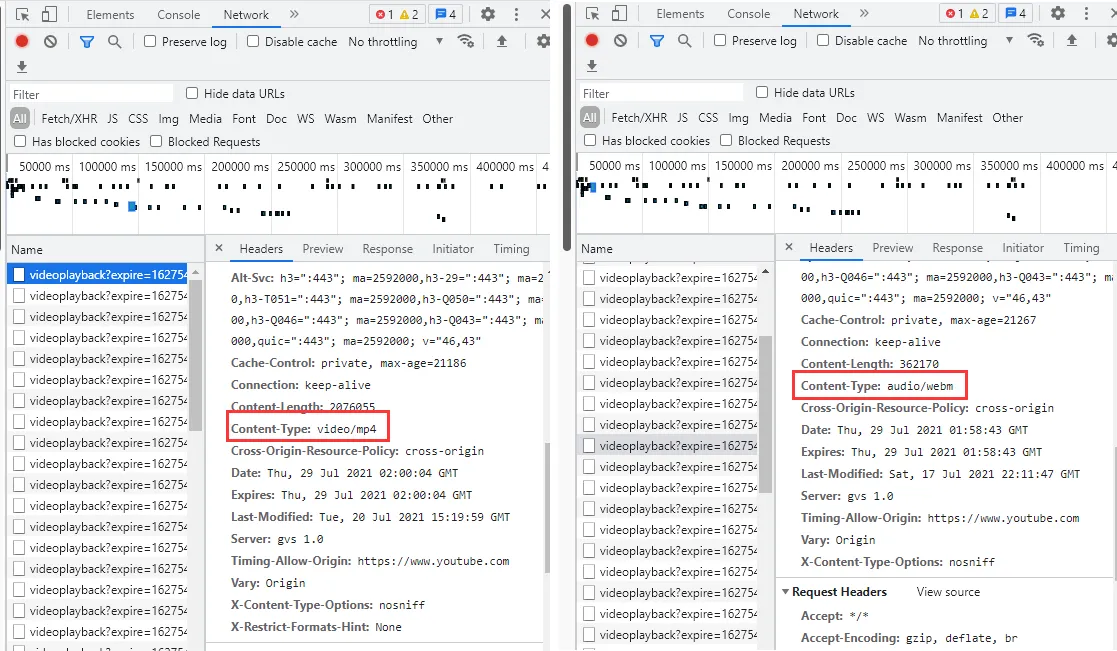Click messages badge showing 4 in left DevTools
1117x651 pixels.
tap(445, 14)
